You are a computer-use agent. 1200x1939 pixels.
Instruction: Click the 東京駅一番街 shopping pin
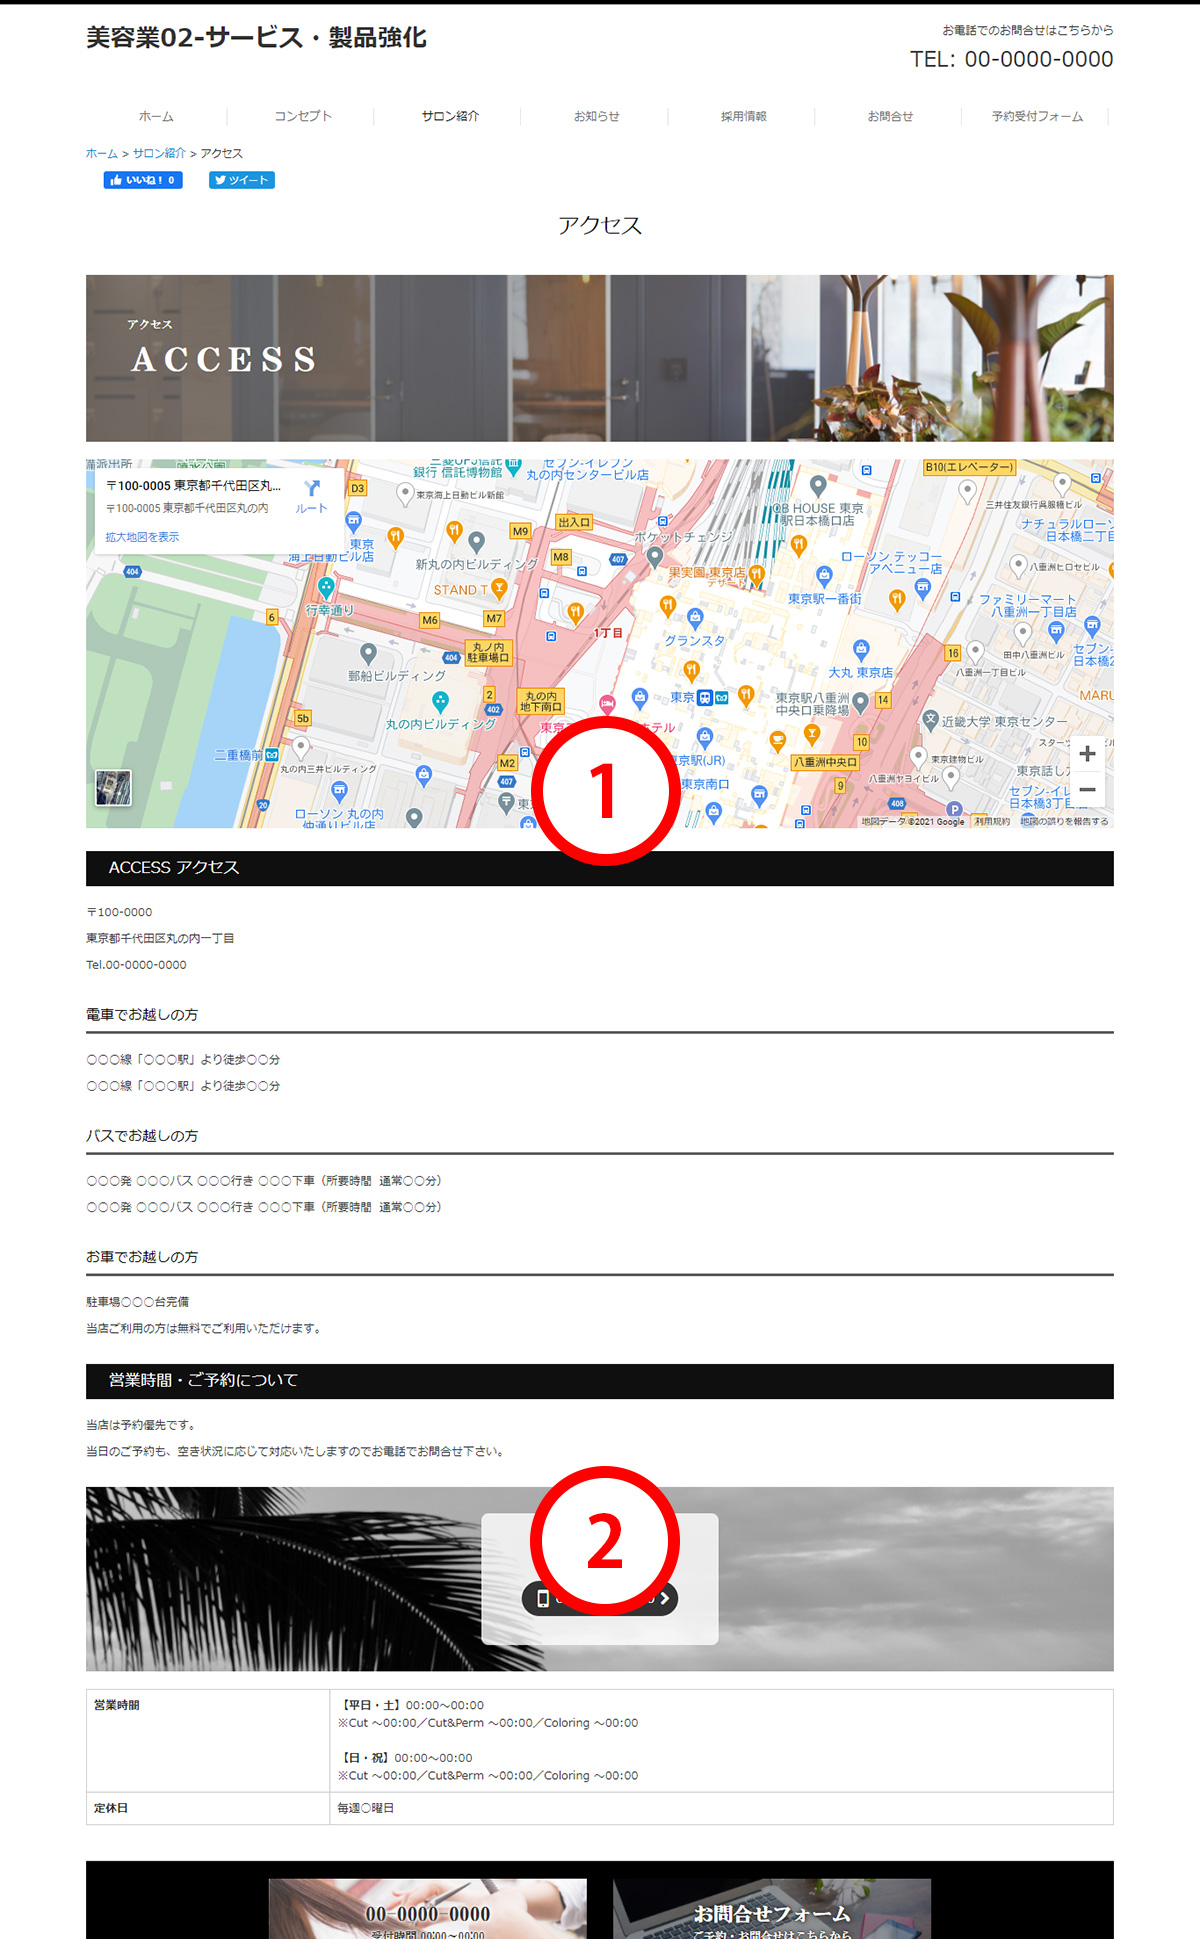[824, 576]
